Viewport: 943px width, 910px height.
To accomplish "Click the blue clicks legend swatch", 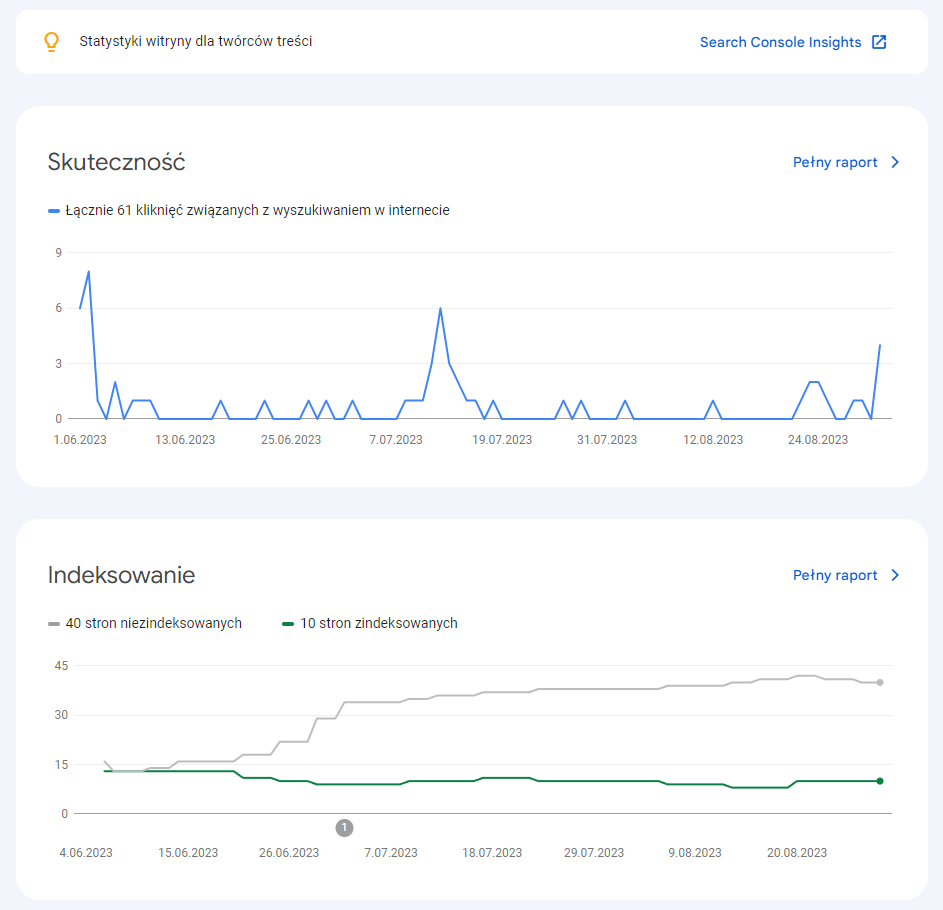I will (x=54, y=211).
